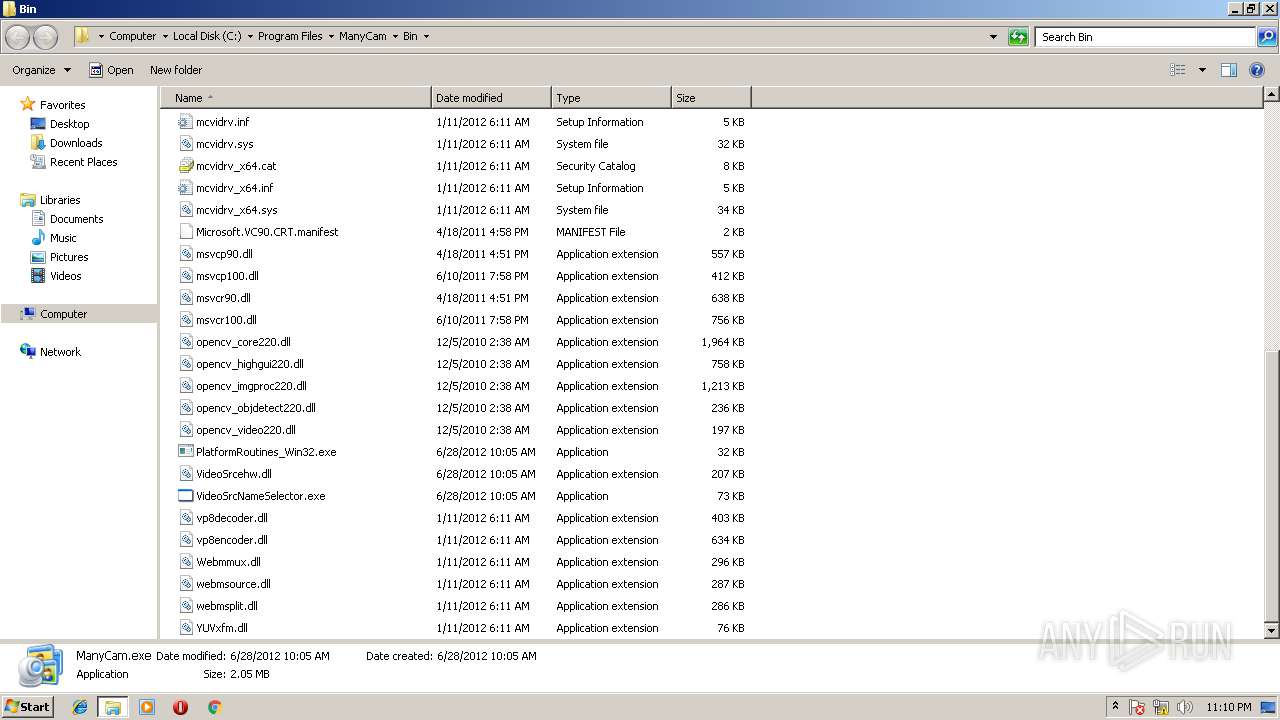Image resolution: width=1280 pixels, height=720 pixels.
Task: Go to ManyCam in the breadcrumb
Action: pos(362,36)
